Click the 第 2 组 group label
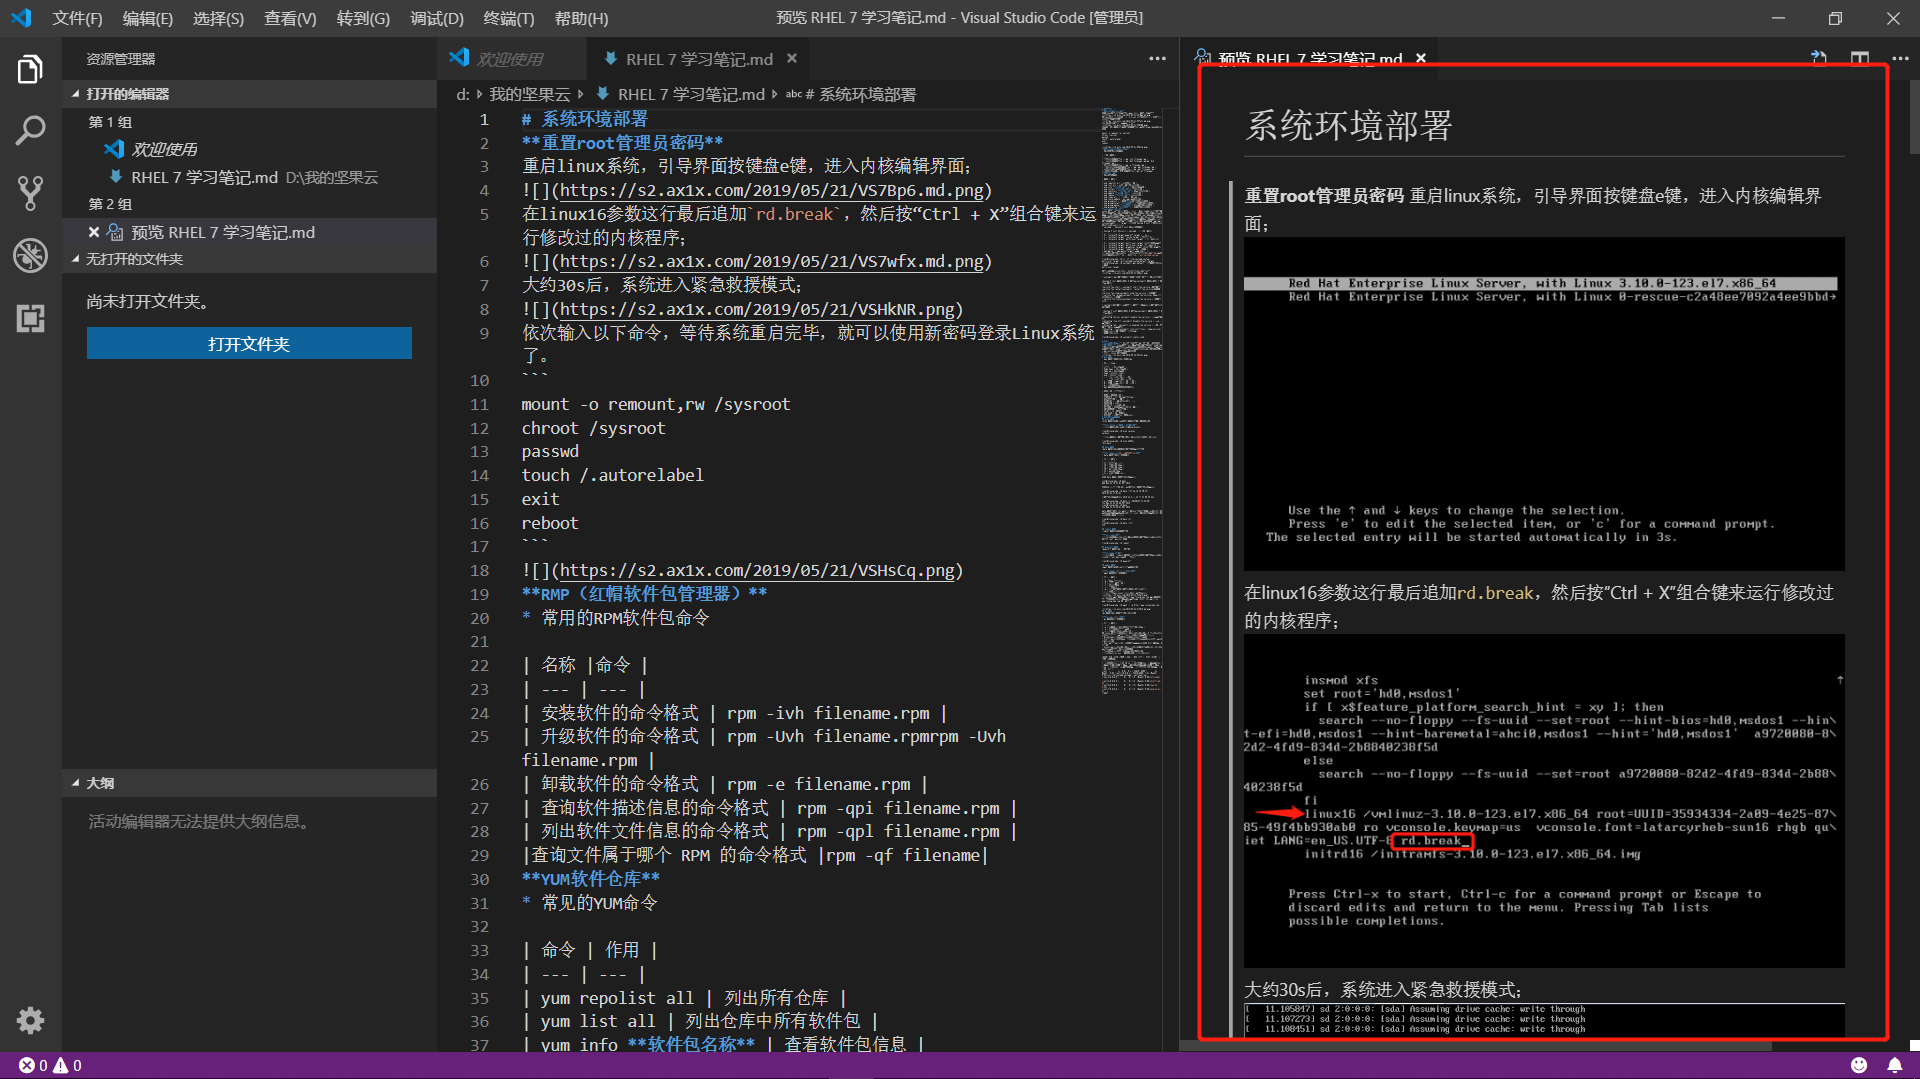Viewport: 1920px width, 1079px height. click(x=110, y=204)
